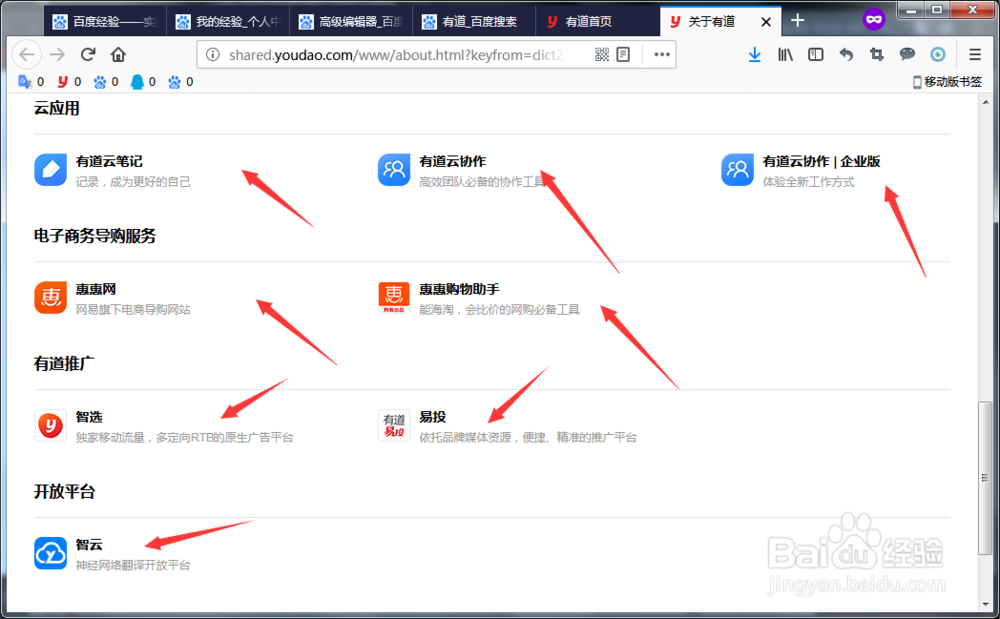Click the QR code icon in address bar

click(x=601, y=55)
